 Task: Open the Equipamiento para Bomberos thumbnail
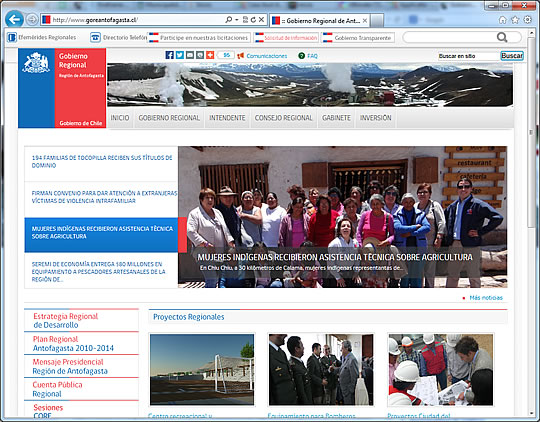(x=321, y=369)
